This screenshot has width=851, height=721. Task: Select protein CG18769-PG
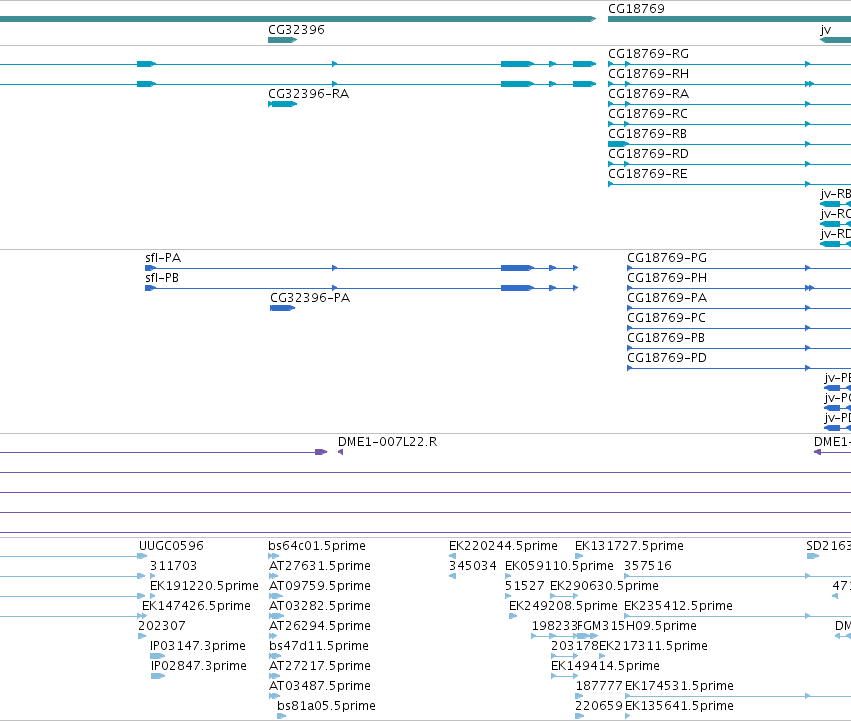pyautogui.click(x=667, y=258)
